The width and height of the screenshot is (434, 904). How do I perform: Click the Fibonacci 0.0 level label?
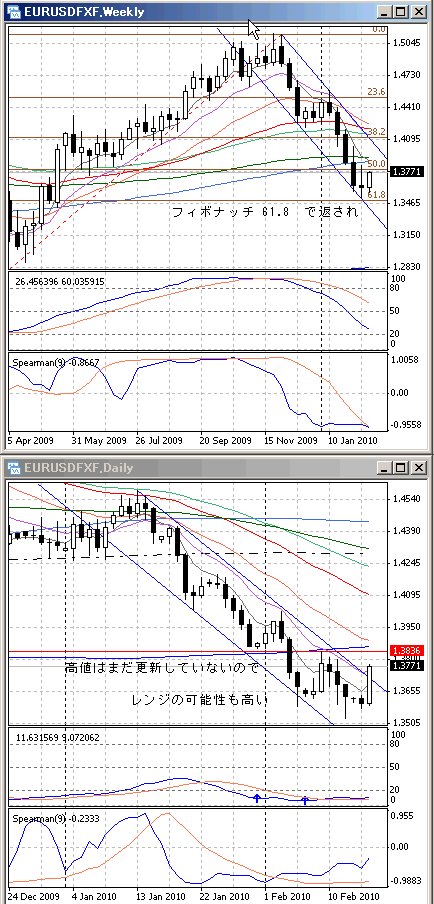click(379, 29)
